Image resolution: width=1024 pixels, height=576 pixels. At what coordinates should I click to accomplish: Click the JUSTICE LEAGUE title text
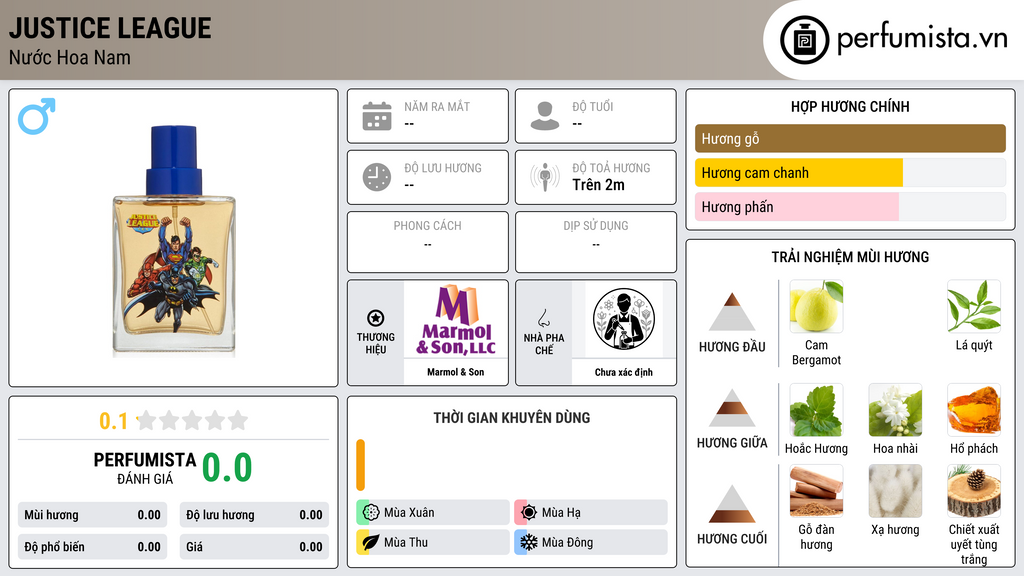(110, 28)
